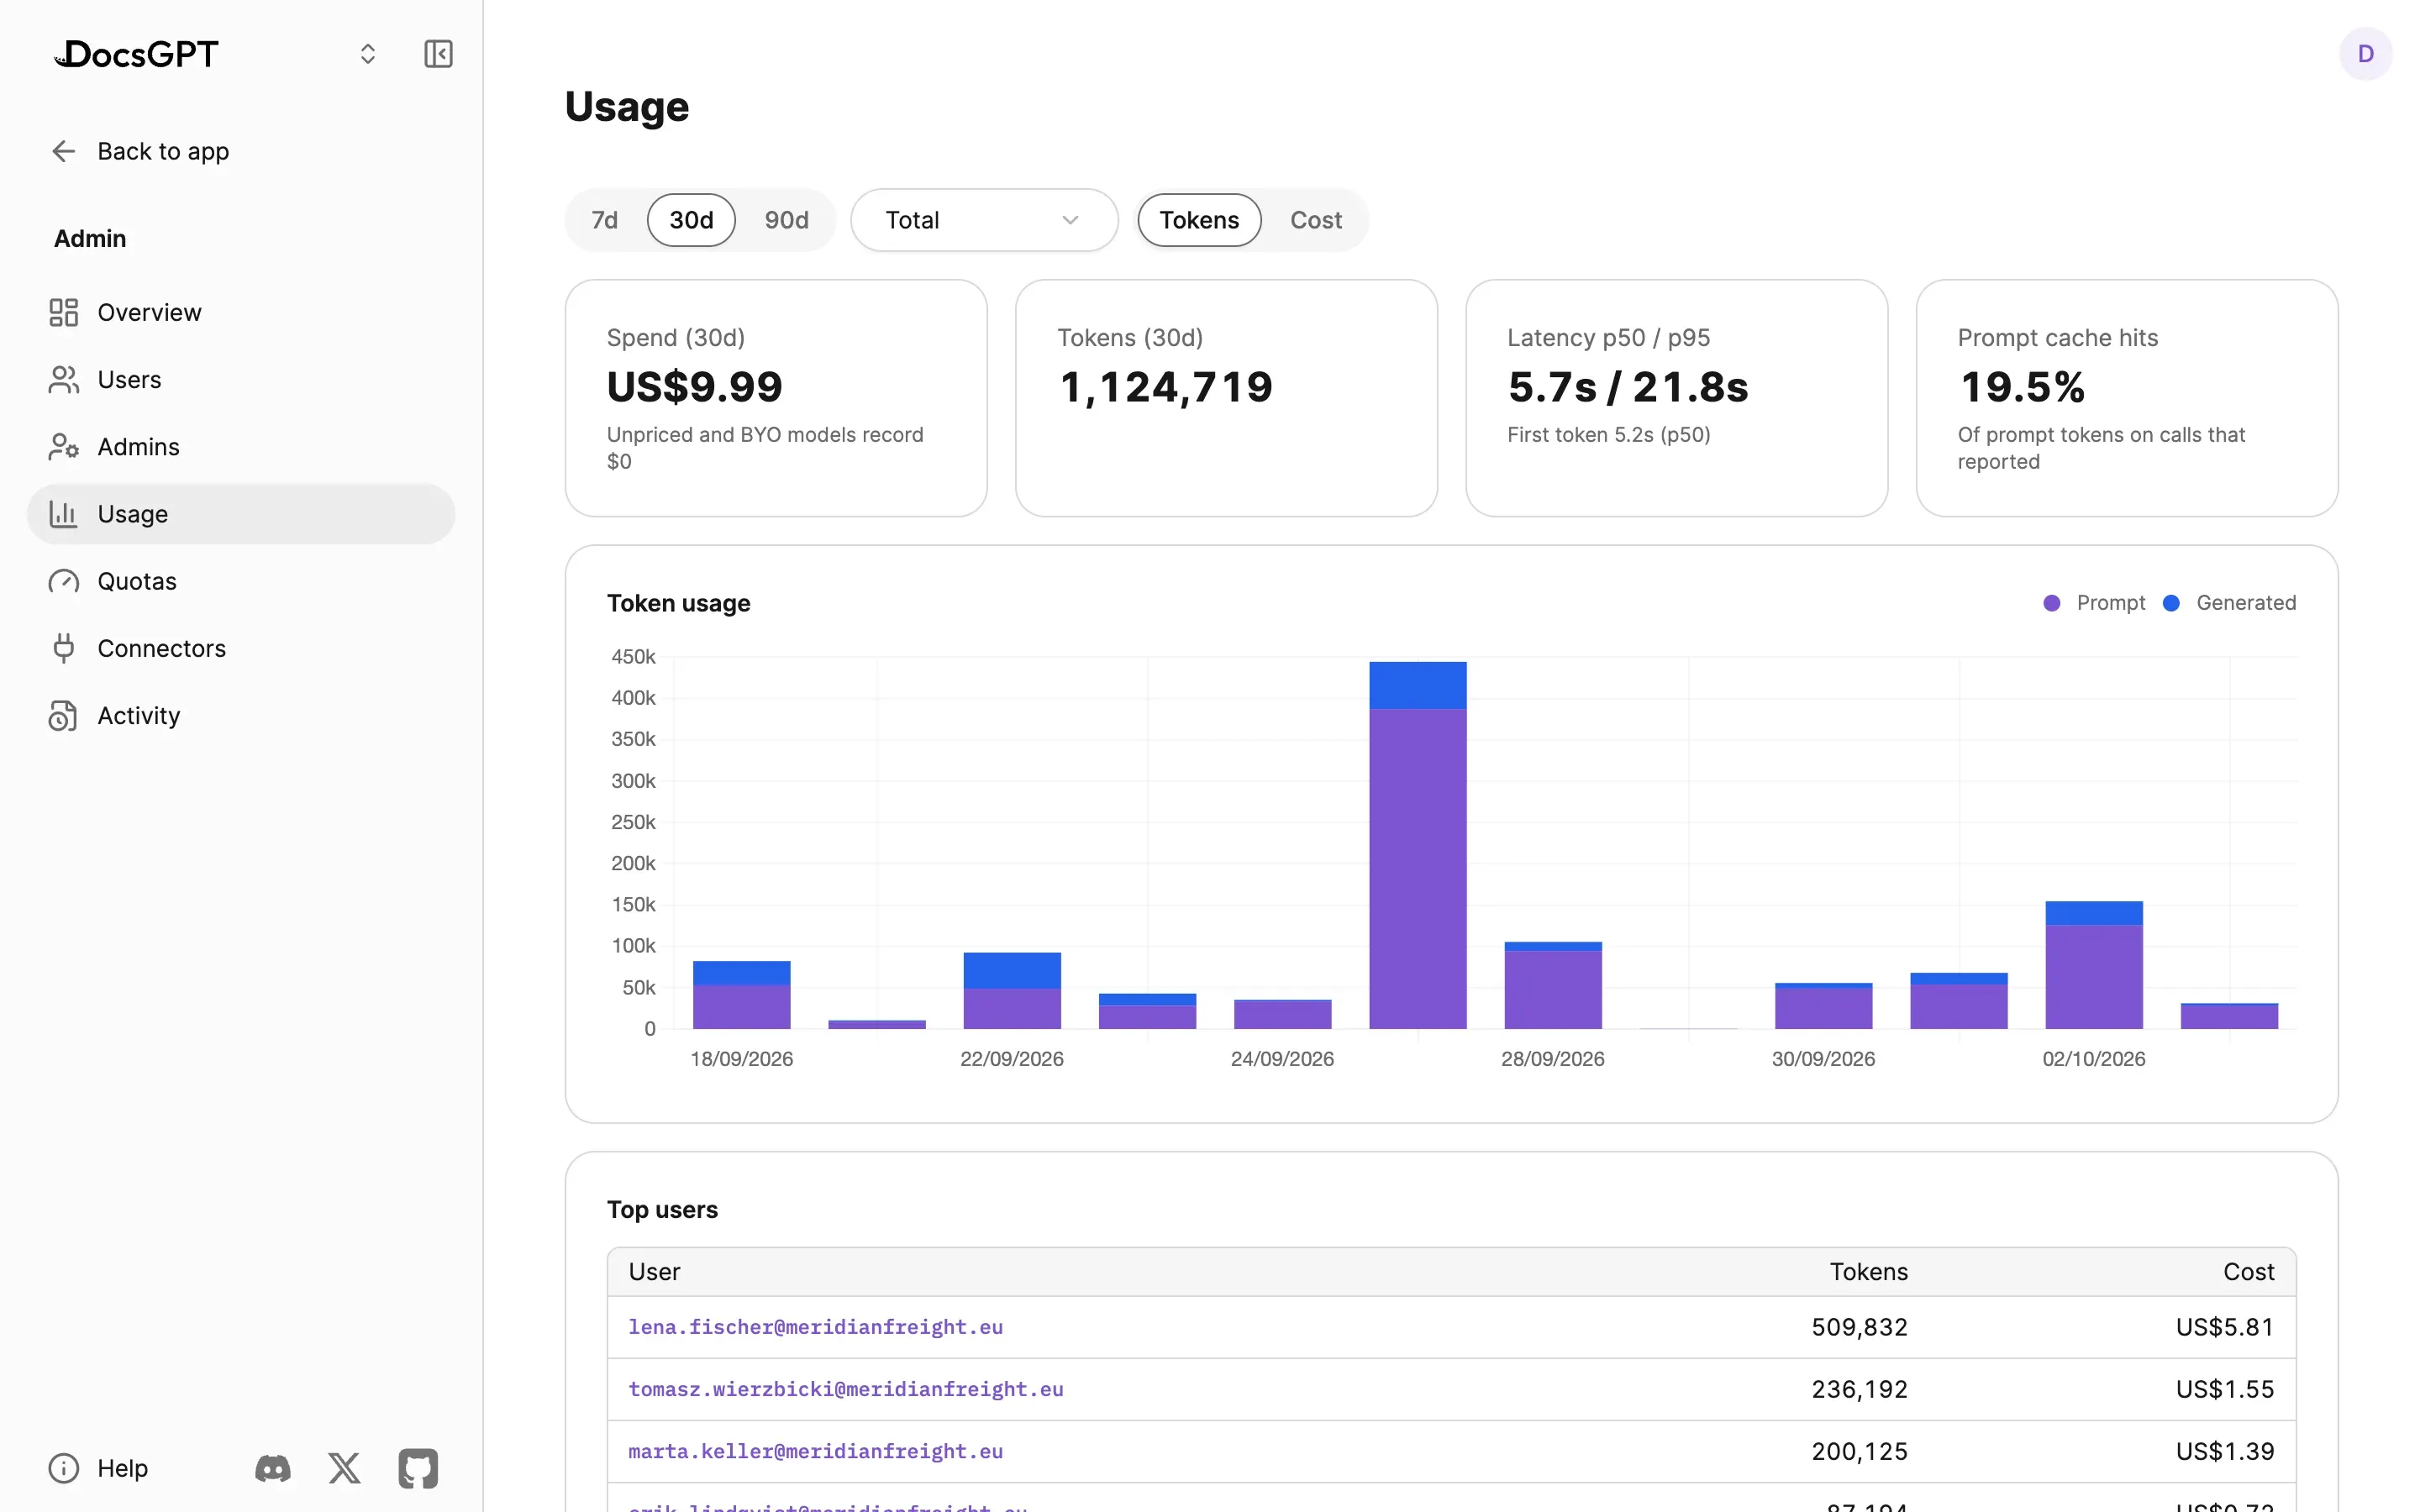The width and height of the screenshot is (2420, 1512).
Task: Click the Prompt cache hits card
Action: (2127, 398)
